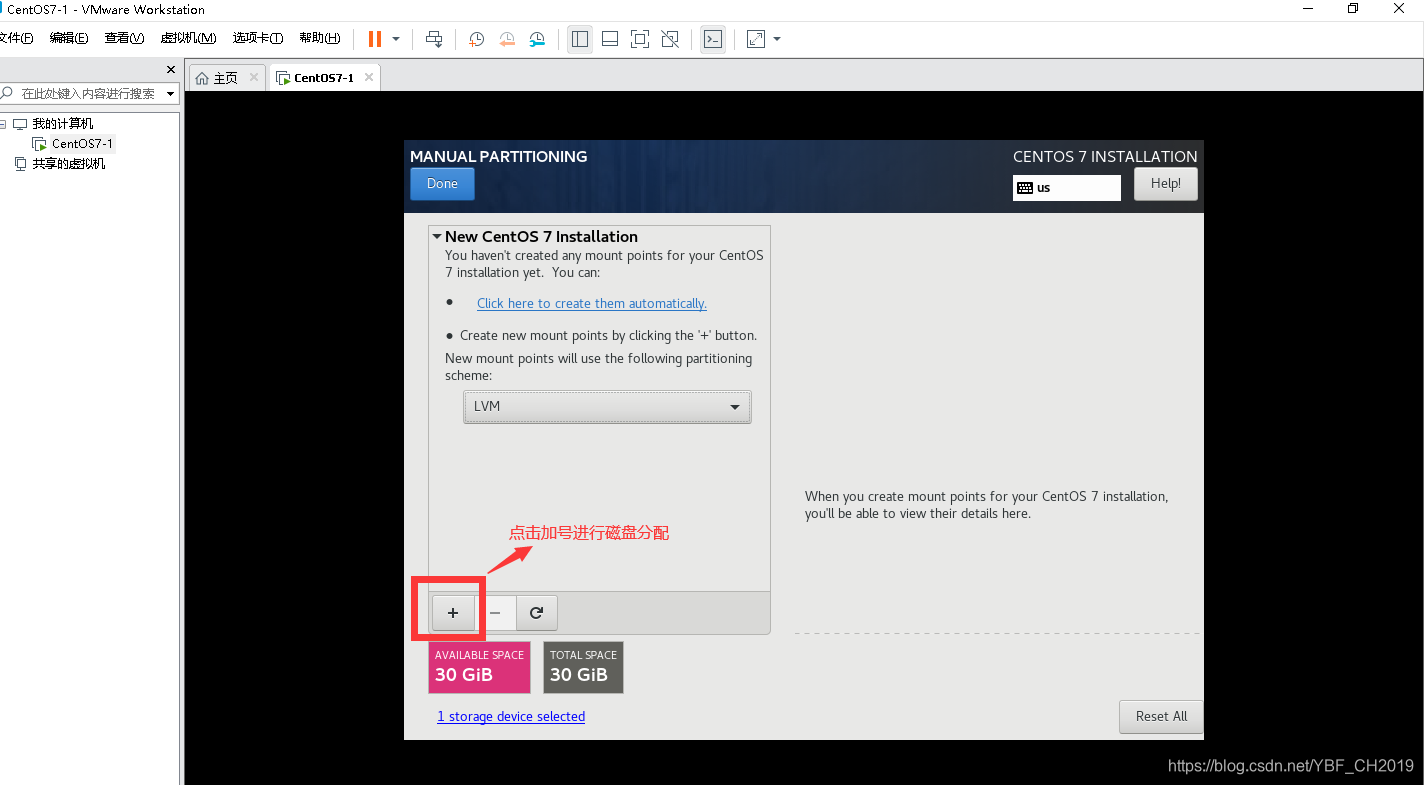Open the power options arrow beside the pause icon
Viewport: 1424px width, 785px height.
396,39
